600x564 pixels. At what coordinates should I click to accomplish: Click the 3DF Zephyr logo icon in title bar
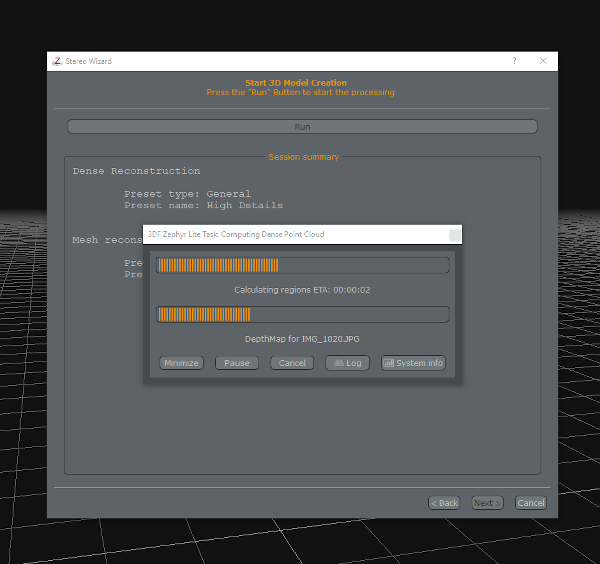click(x=57, y=61)
